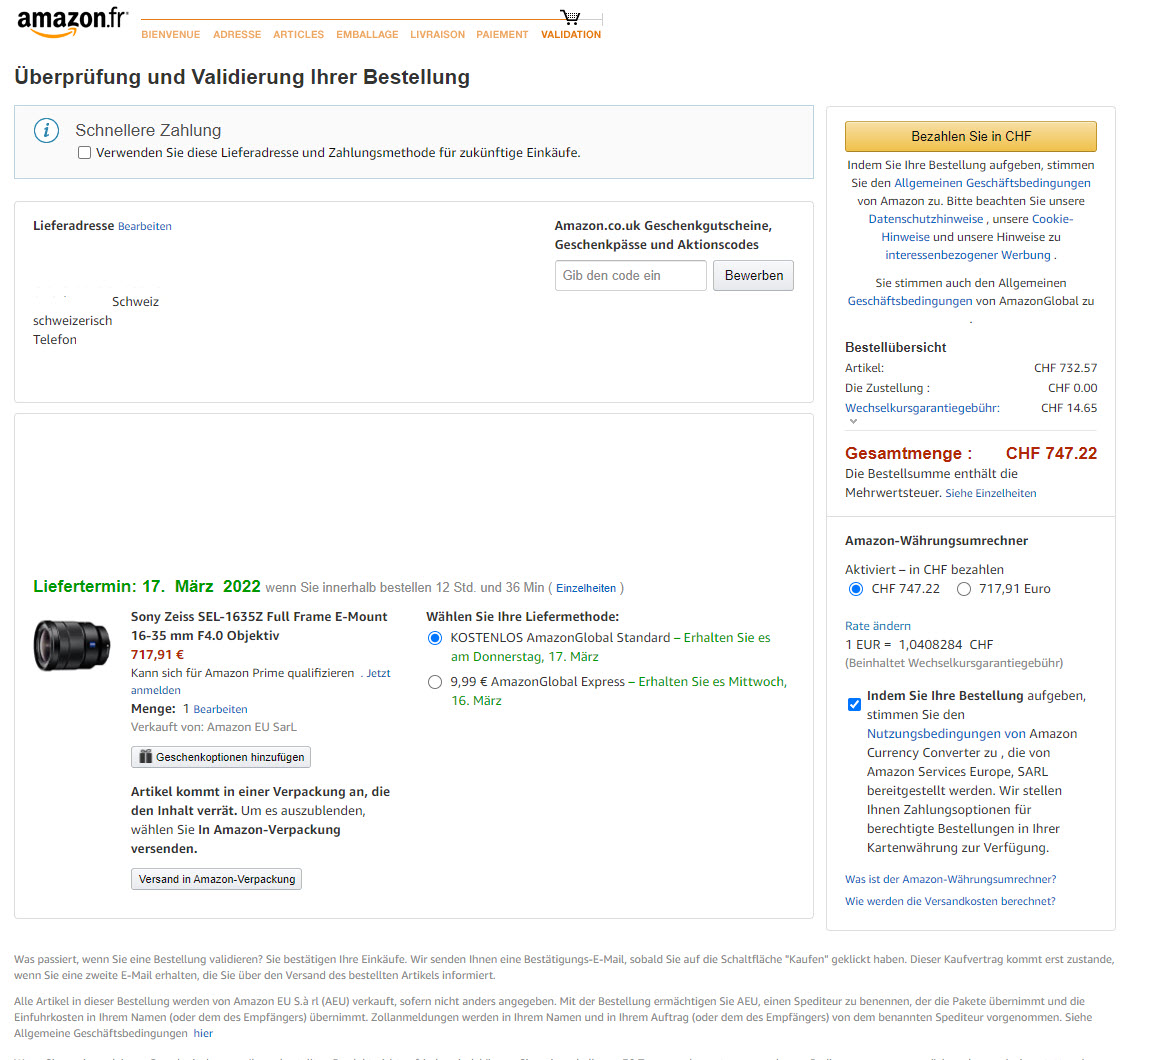Expand the Wechselkursgarantiegebühr details chevron
Viewport: 1162px width, 1060px height.
pyautogui.click(x=853, y=421)
